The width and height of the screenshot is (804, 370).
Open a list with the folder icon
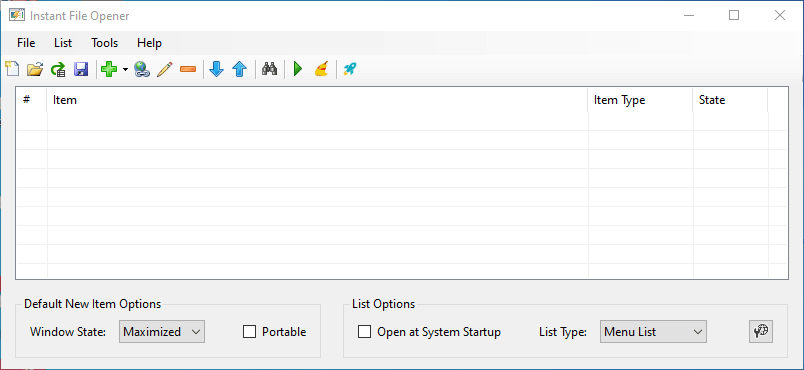tap(35, 69)
